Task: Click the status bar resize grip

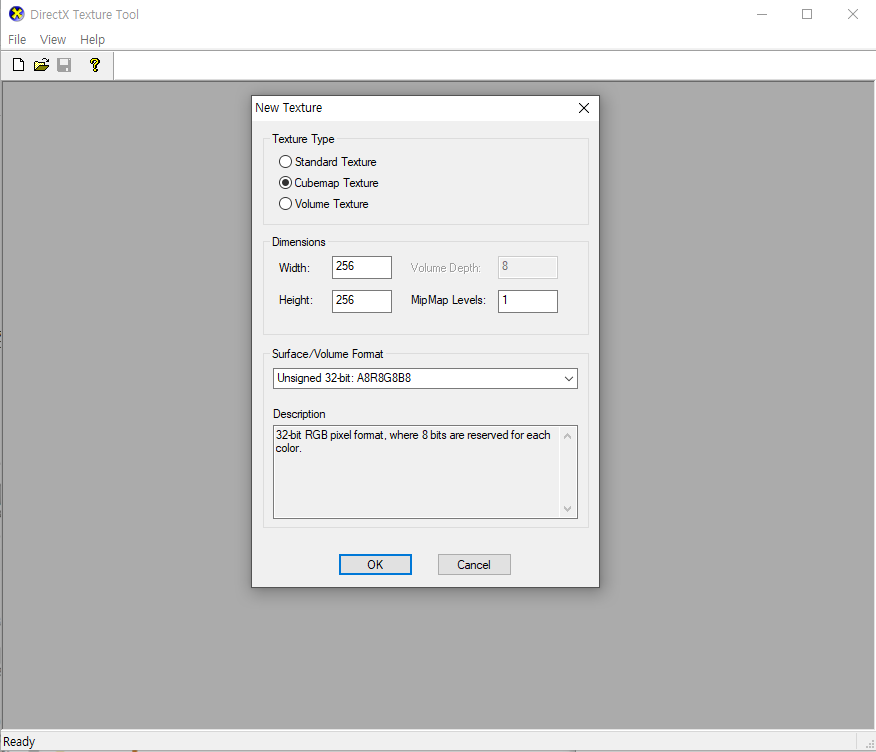Action: (x=869, y=744)
